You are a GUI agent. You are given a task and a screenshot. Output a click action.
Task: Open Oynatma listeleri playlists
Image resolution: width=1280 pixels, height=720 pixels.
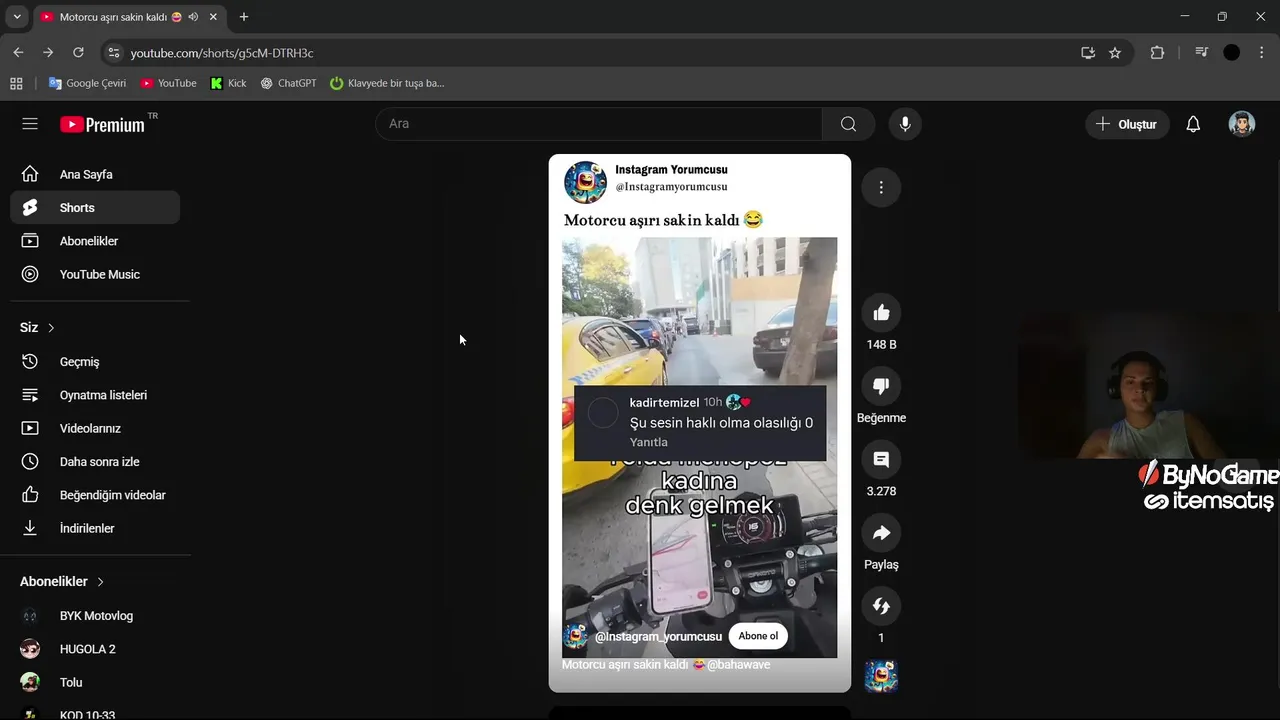95,395
